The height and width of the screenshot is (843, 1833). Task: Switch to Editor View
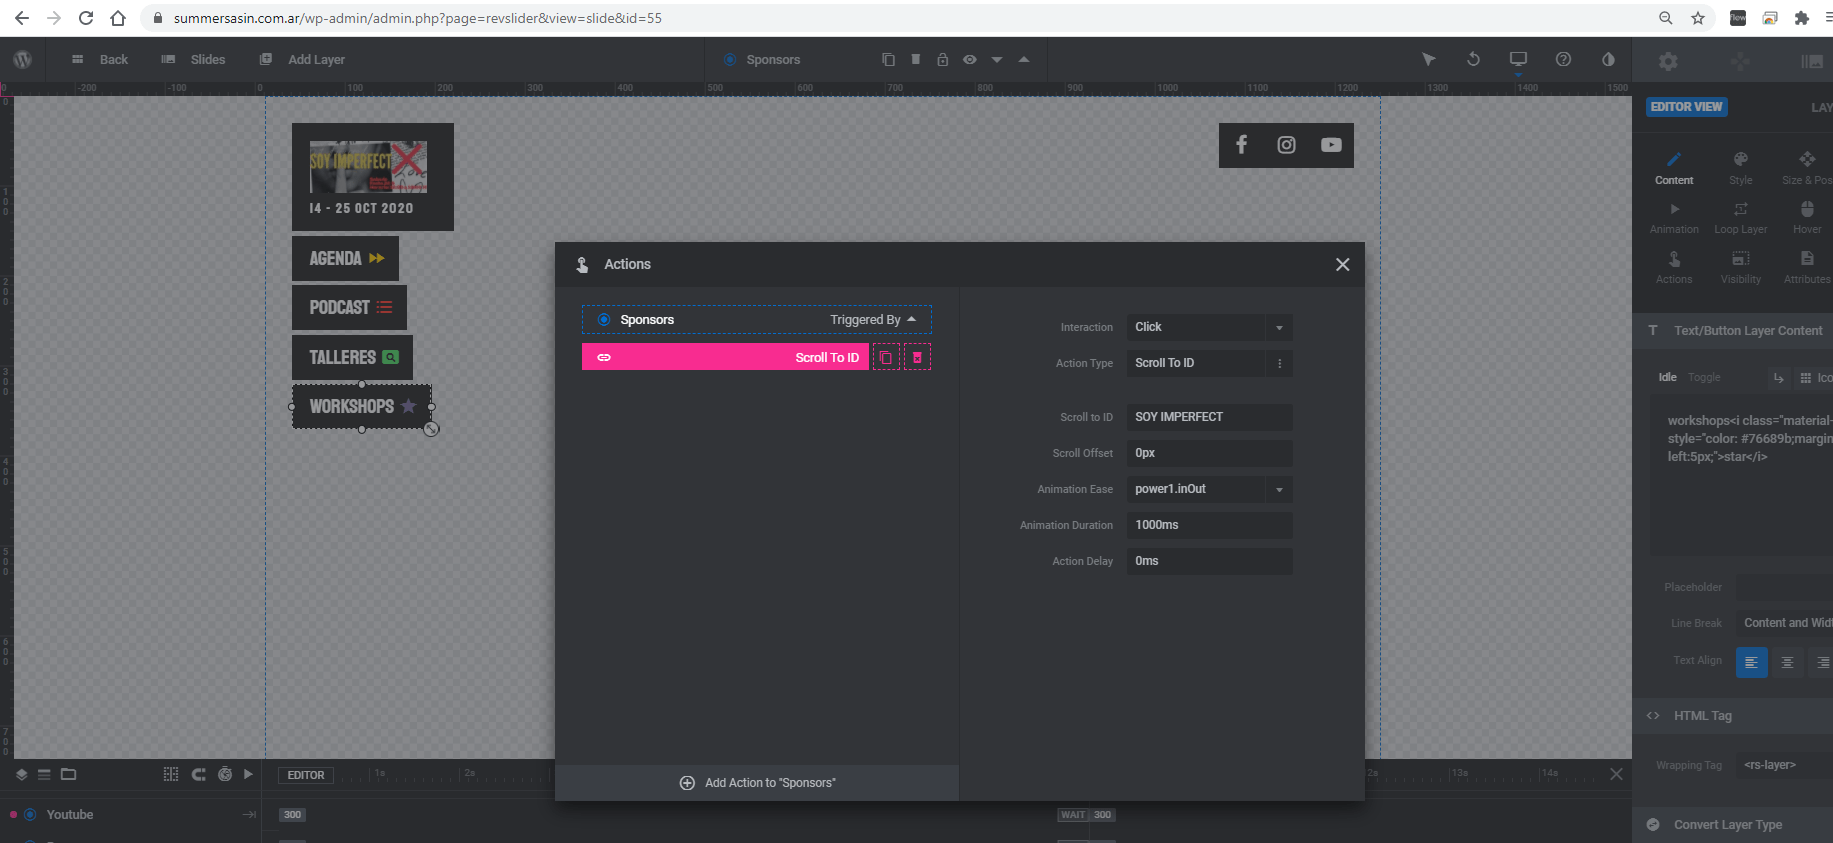coord(1687,107)
